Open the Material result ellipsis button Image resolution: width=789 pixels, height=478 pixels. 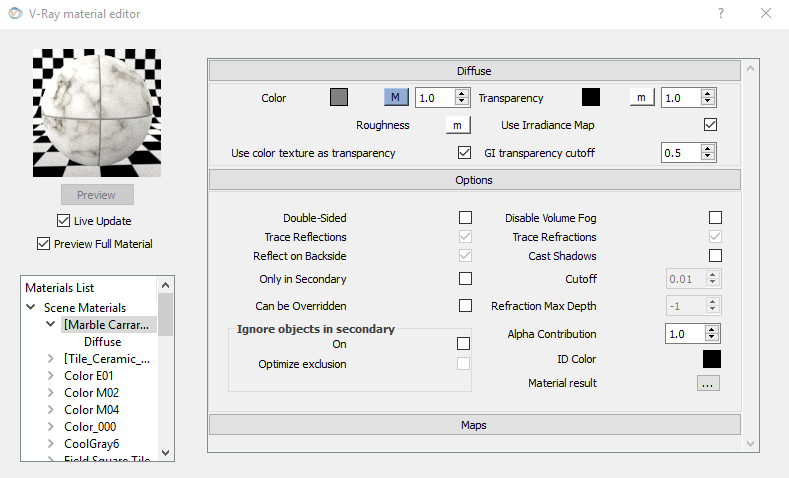pos(708,383)
